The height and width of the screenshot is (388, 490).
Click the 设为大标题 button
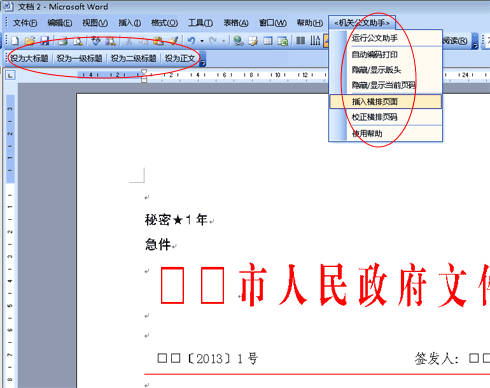click(x=29, y=58)
